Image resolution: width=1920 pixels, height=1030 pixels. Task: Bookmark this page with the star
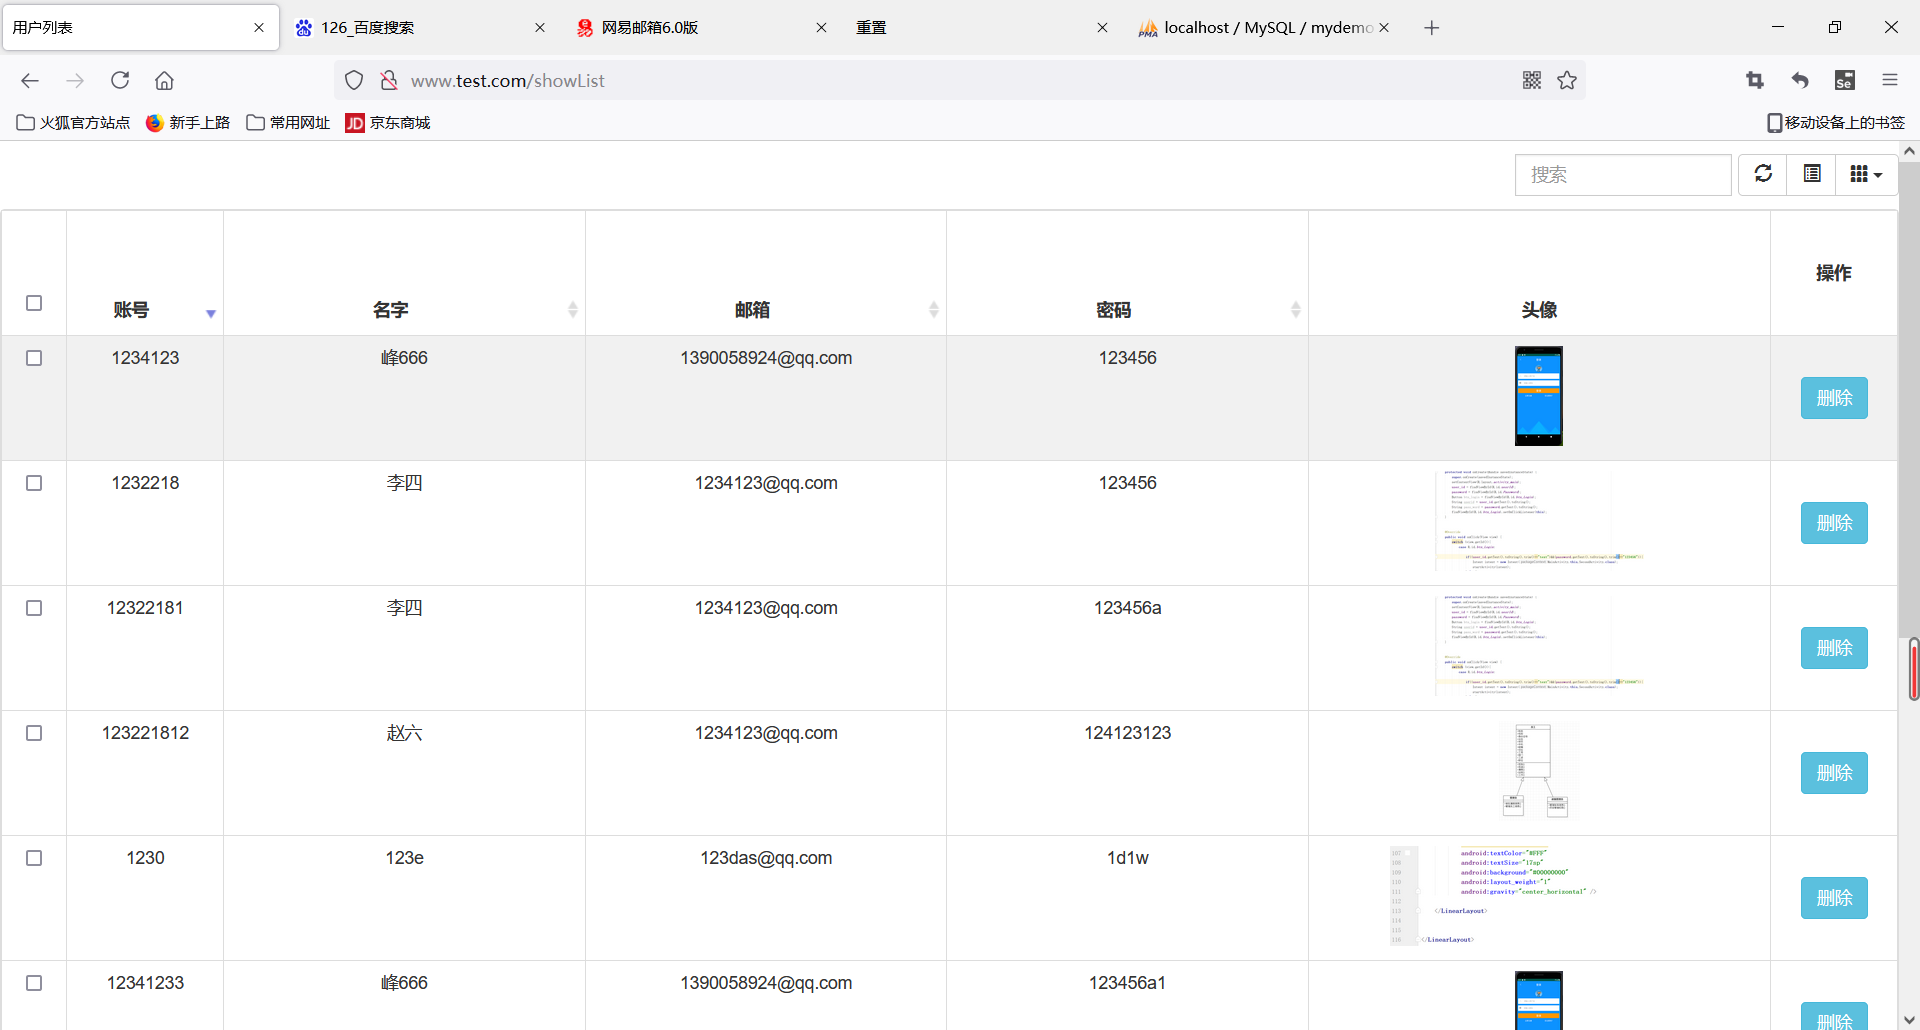1567,81
